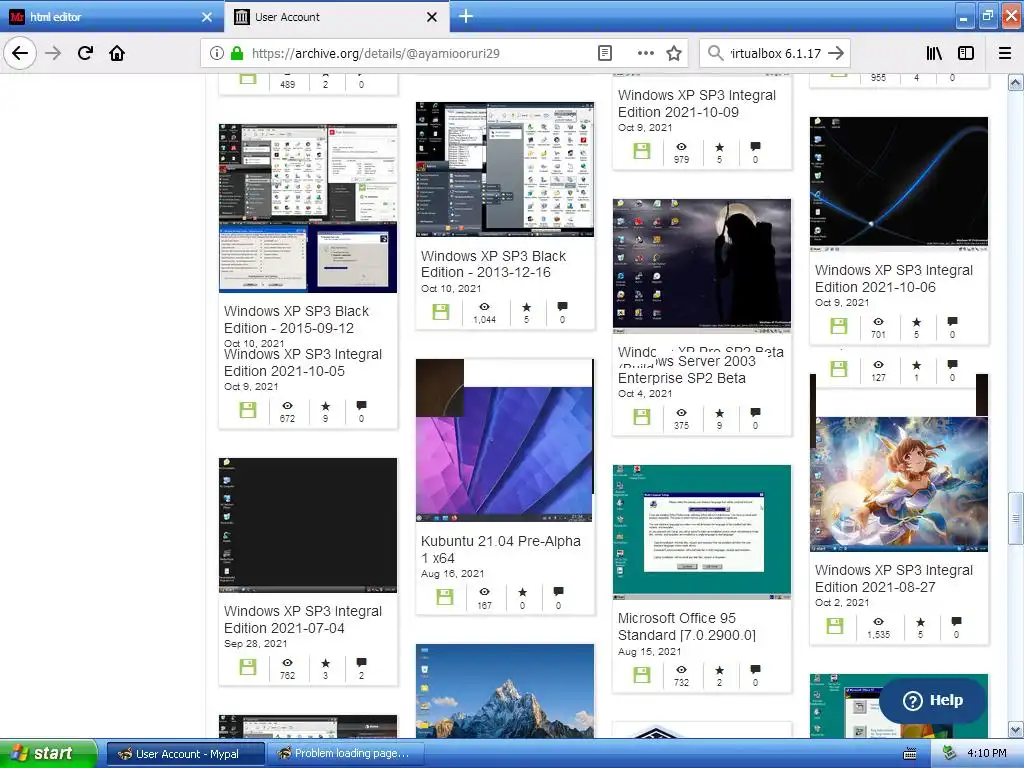Open Kubuntu 21.04 Pre-Alpha 1 x64 link

click(500, 550)
